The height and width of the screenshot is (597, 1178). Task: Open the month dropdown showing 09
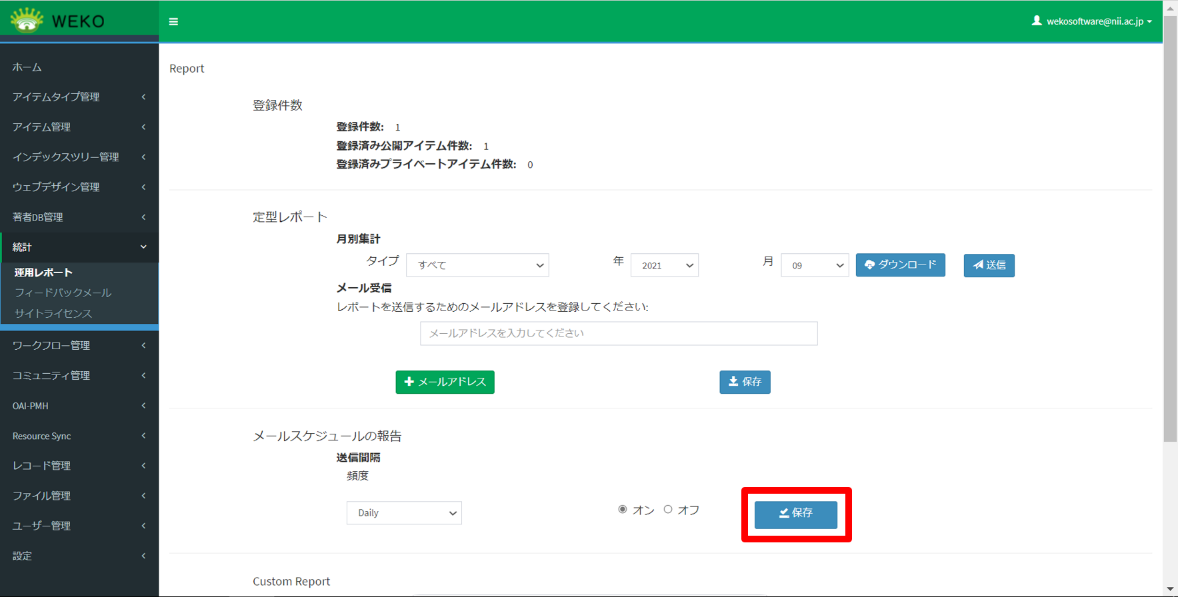click(814, 265)
